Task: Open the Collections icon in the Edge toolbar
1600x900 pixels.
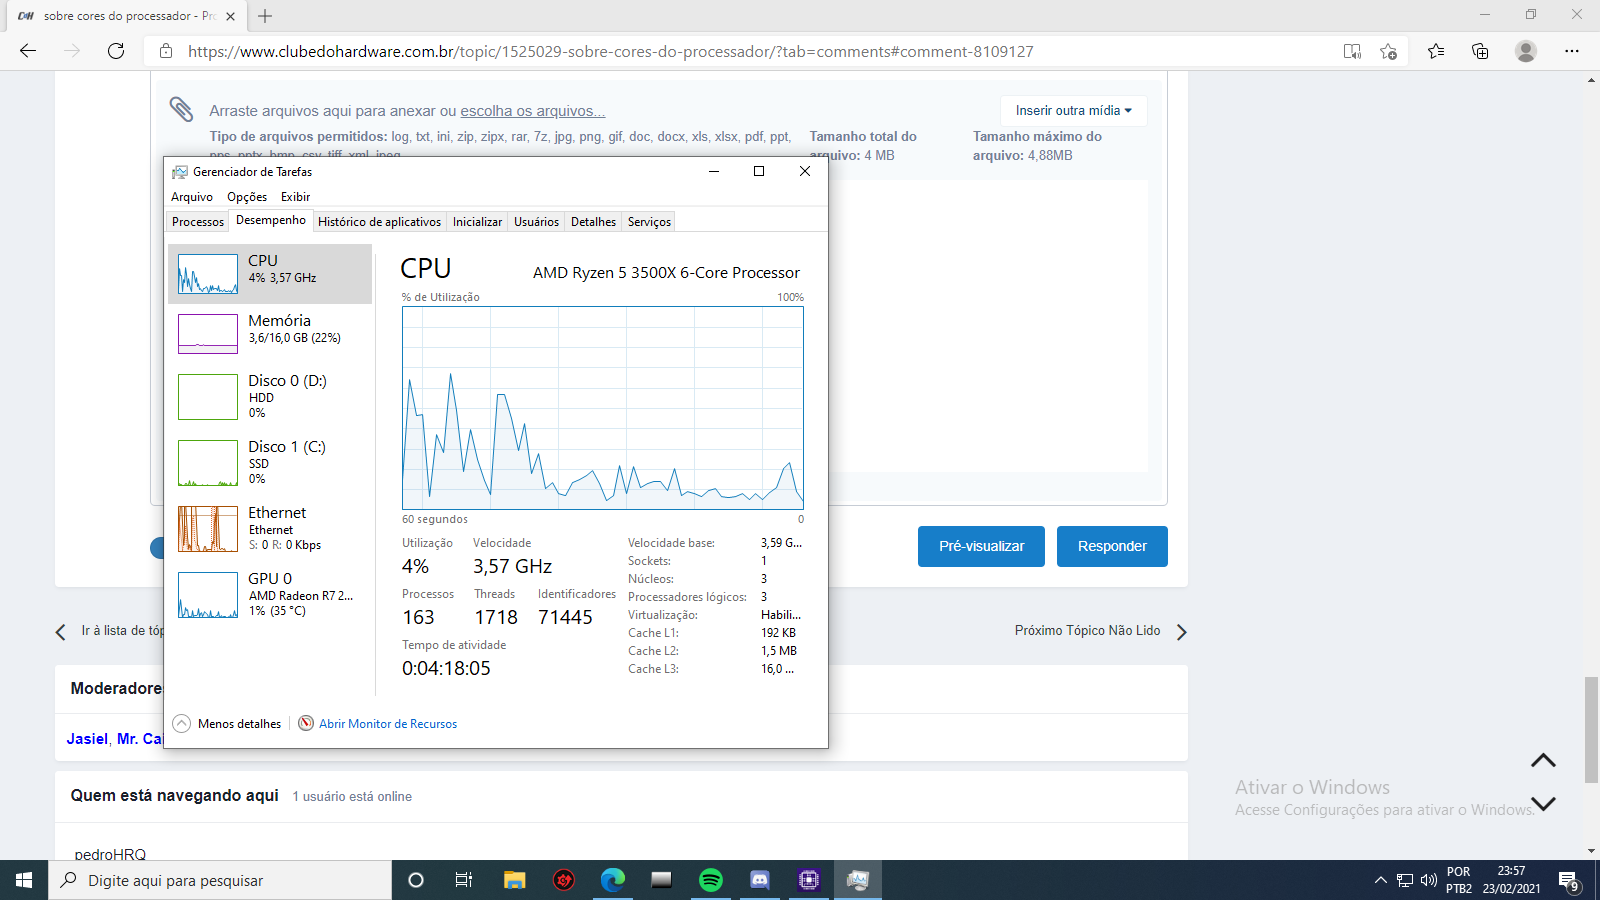Action: [x=1480, y=51]
